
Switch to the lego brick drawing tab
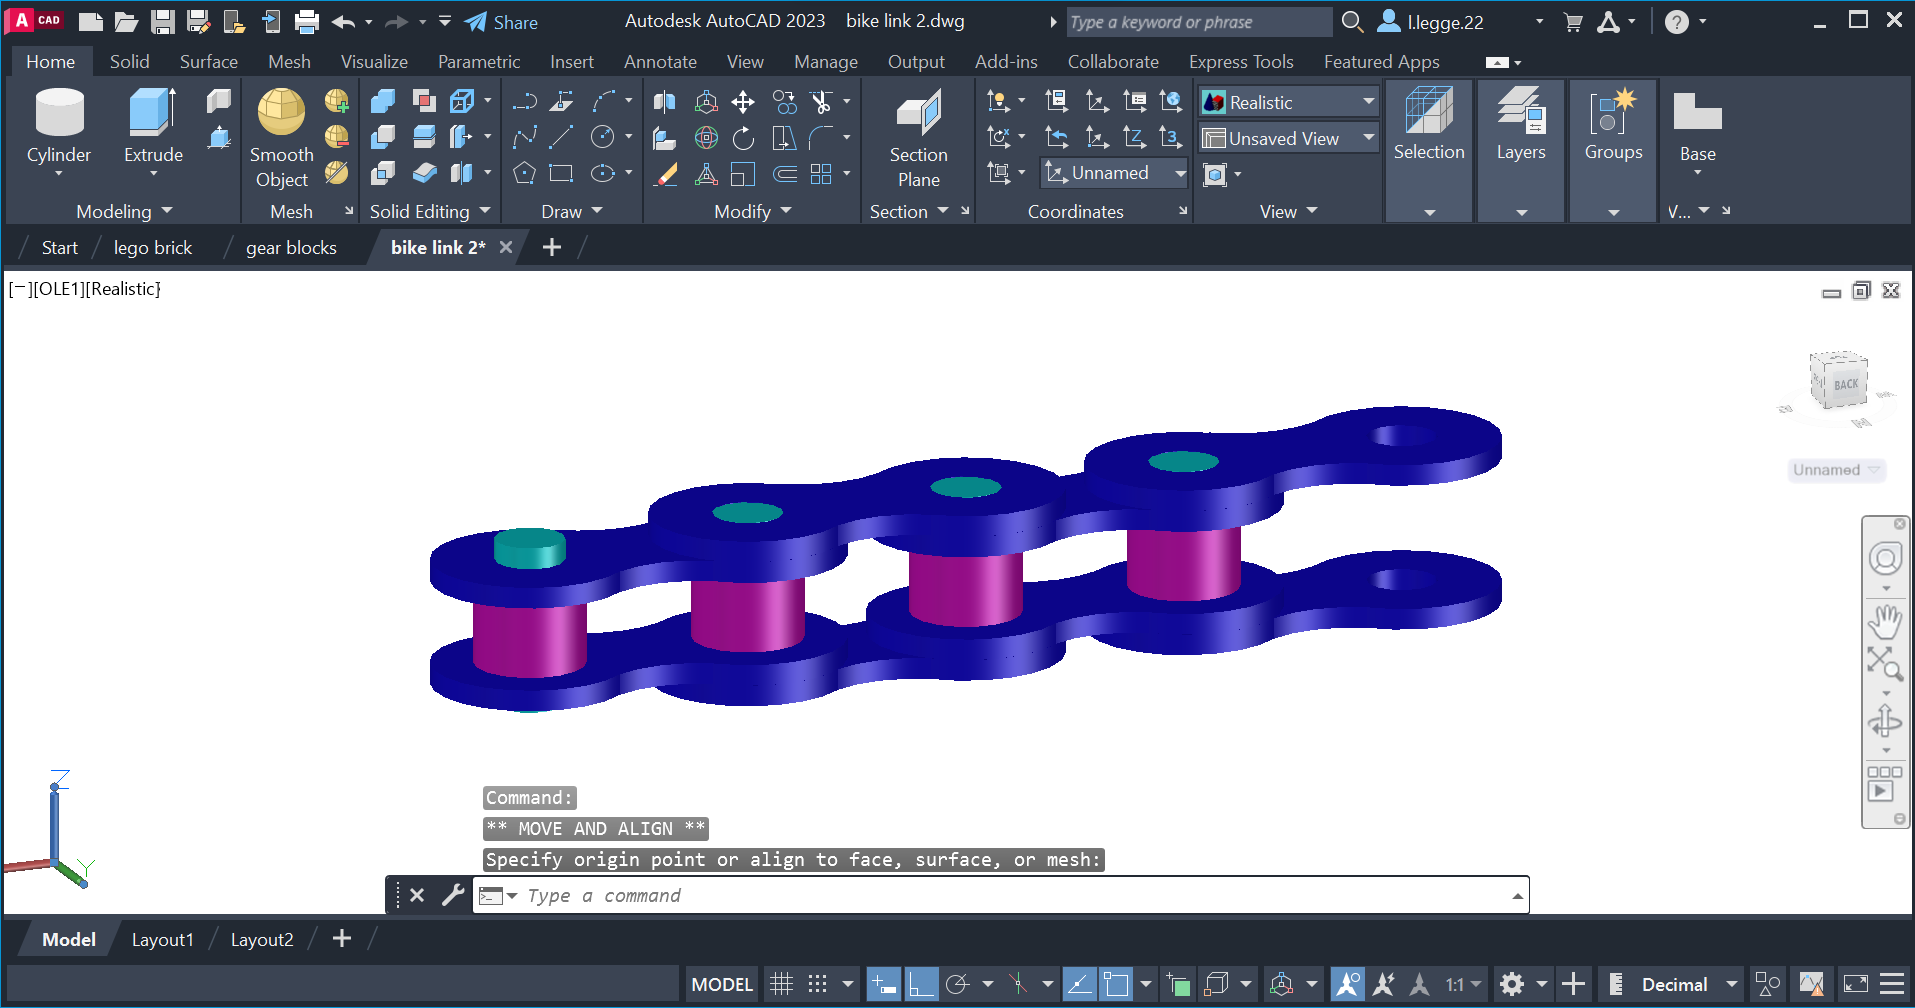pyautogui.click(x=152, y=247)
